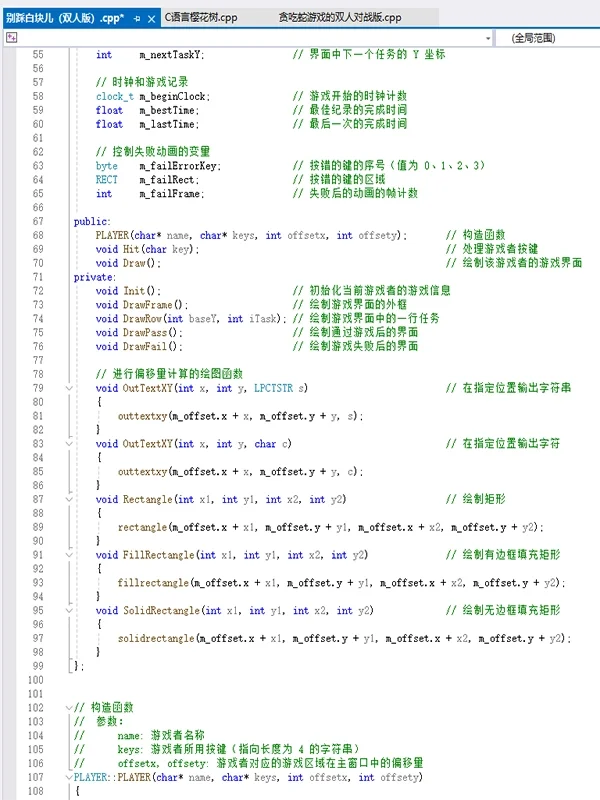Screen dimensions: 600x800
Task: Collapse OutTextXY(char c) function at line 83
Action: [69, 444]
